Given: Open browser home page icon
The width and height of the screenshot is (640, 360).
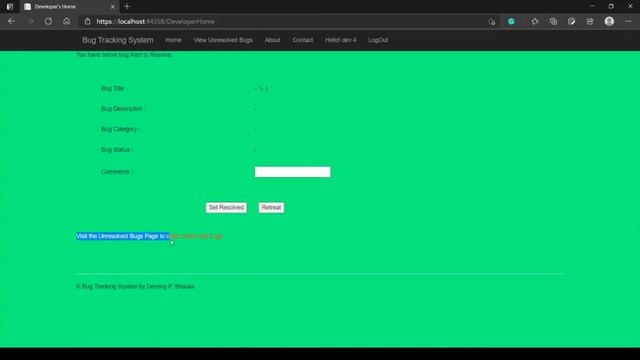Looking at the screenshot, I should 67,21.
